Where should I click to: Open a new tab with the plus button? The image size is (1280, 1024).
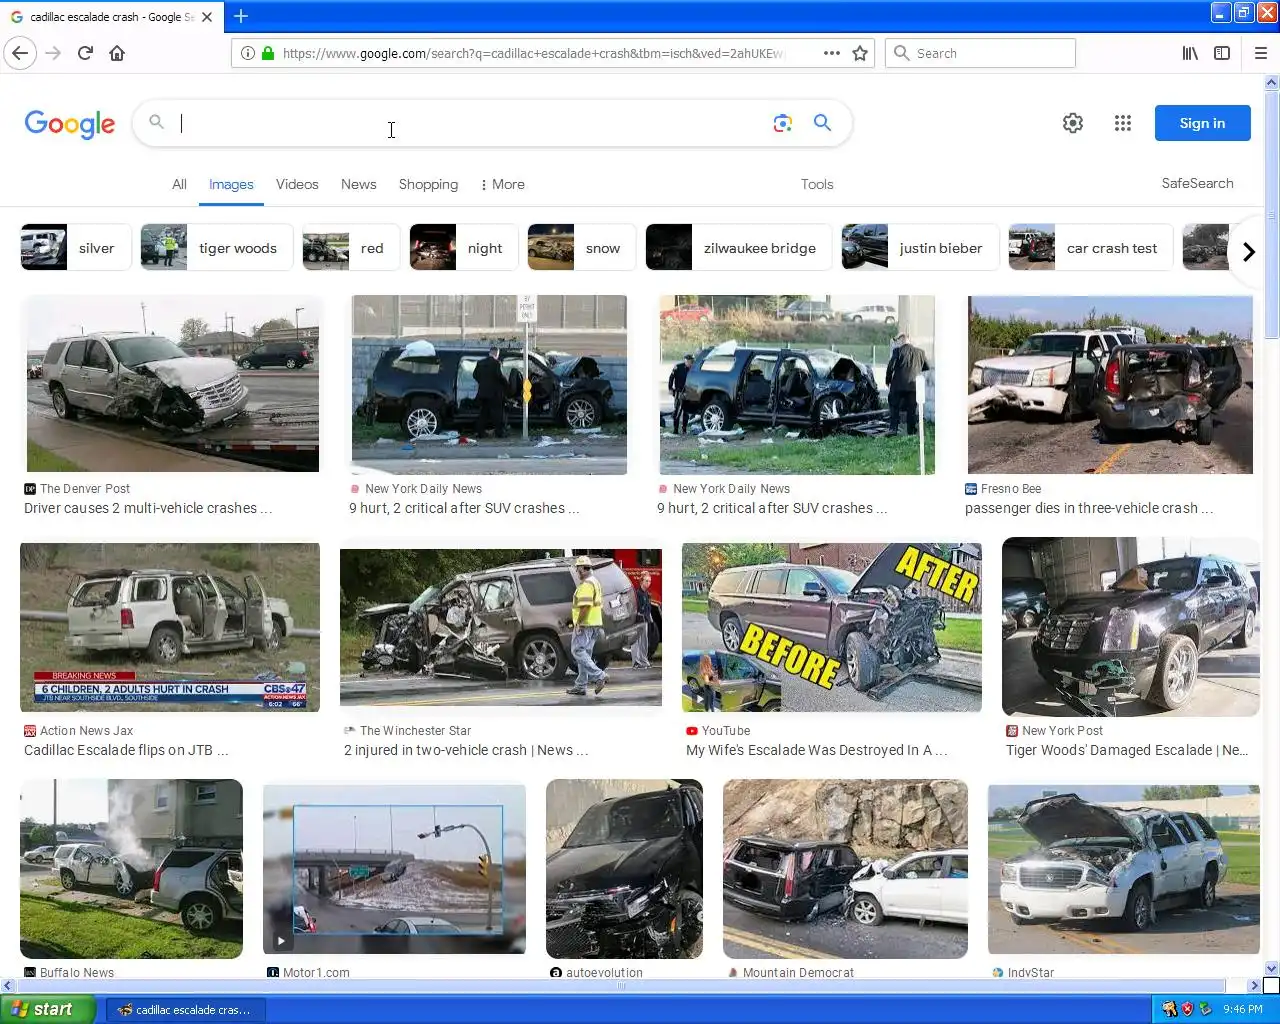pyautogui.click(x=241, y=16)
